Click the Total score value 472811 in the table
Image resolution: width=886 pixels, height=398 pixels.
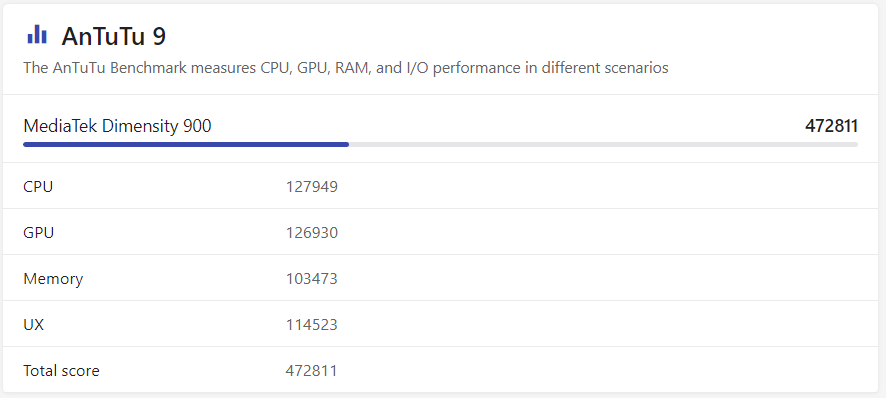(312, 371)
